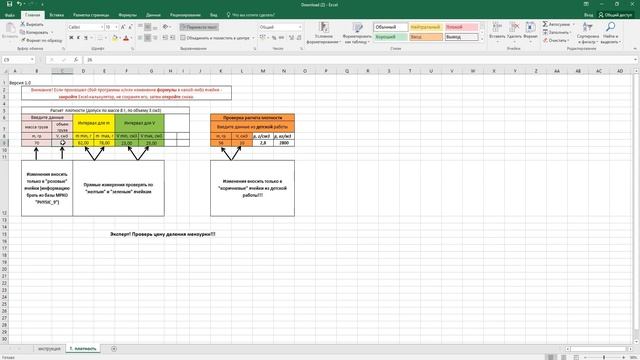640x360 pixels.
Task: Open Условное форматирование conditional formatting
Action: pyautogui.click(x=323, y=33)
